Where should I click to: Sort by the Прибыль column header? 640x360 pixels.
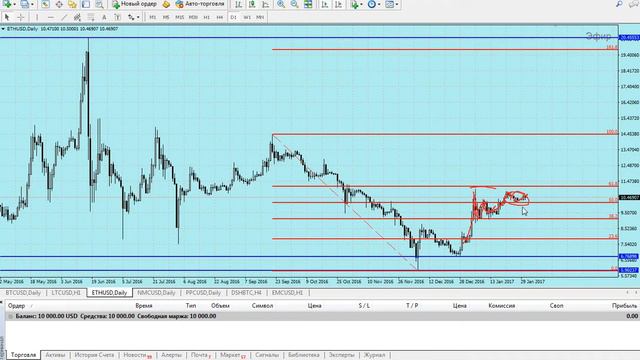[x=624, y=305]
